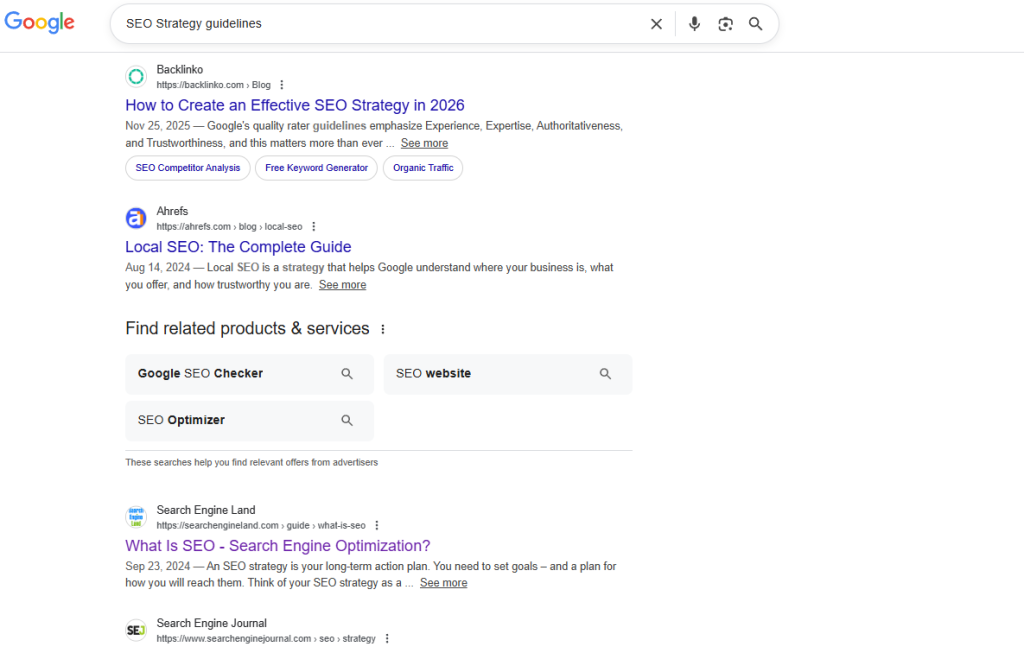Click the Ahrefs site name
Viewport: 1024px width, 653px height.
coord(172,211)
